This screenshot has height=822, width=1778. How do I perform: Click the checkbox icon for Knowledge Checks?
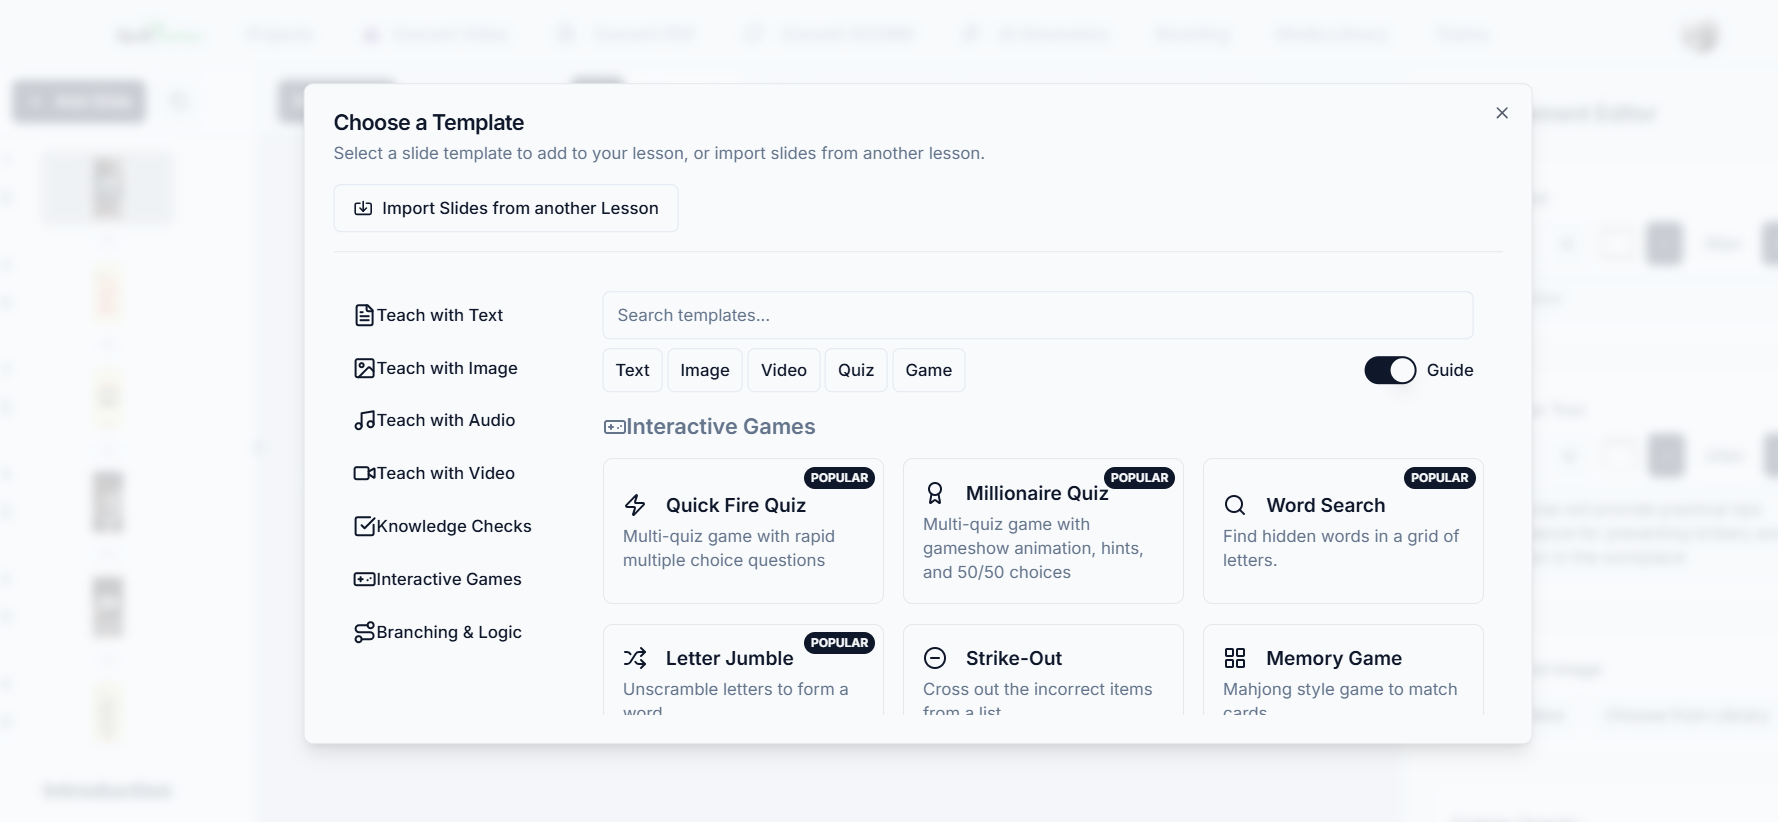pyautogui.click(x=364, y=526)
